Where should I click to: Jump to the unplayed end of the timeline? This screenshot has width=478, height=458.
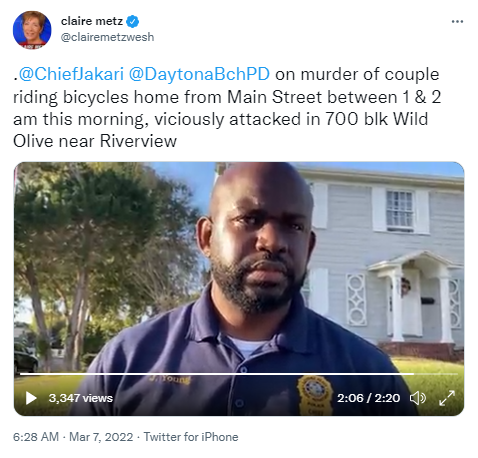tap(436, 374)
